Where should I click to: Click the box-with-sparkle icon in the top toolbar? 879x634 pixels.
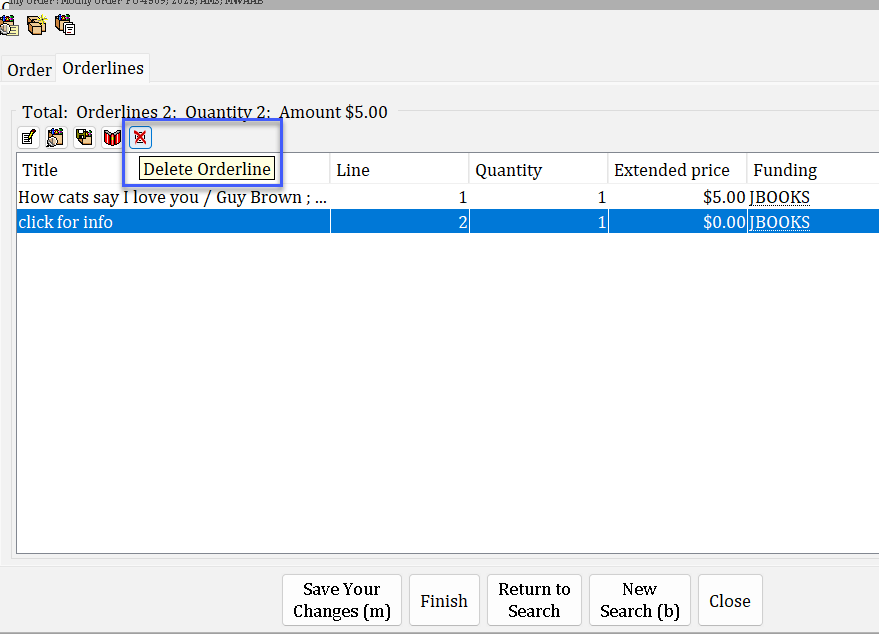[37, 25]
